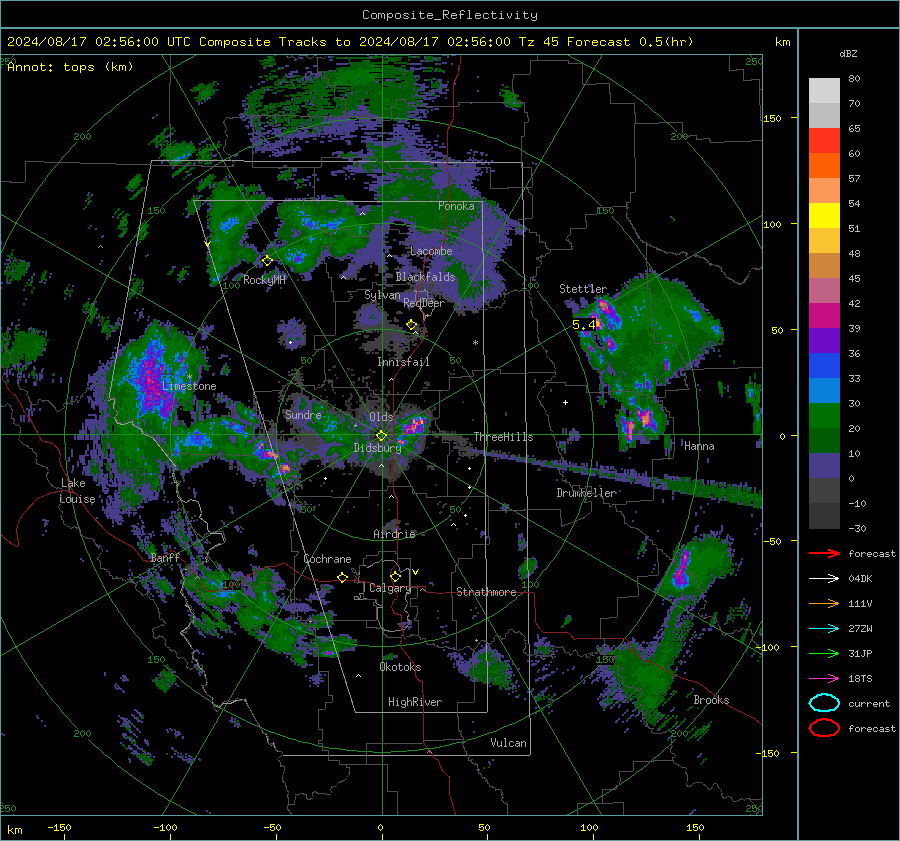
Task: Click the white 04DK arrow icon
Action: click(824, 579)
